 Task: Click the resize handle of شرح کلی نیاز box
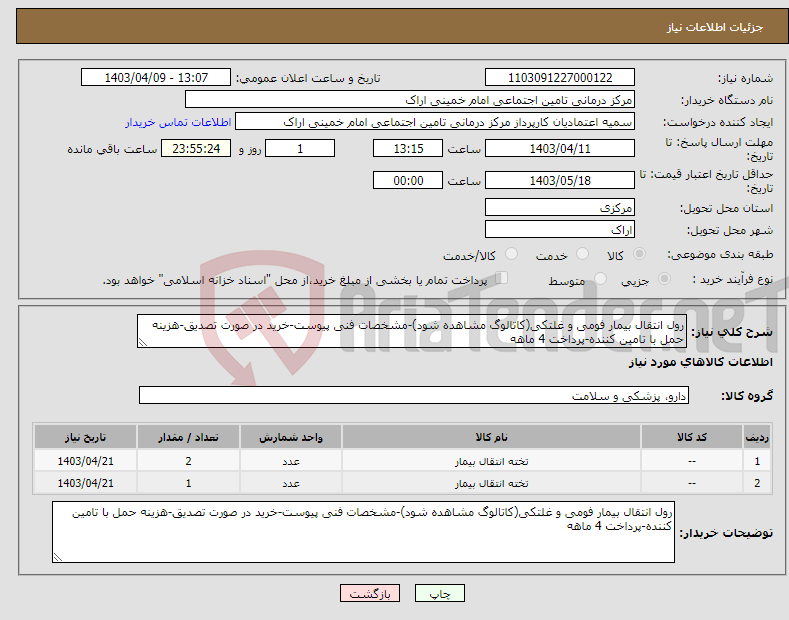coord(143,343)
